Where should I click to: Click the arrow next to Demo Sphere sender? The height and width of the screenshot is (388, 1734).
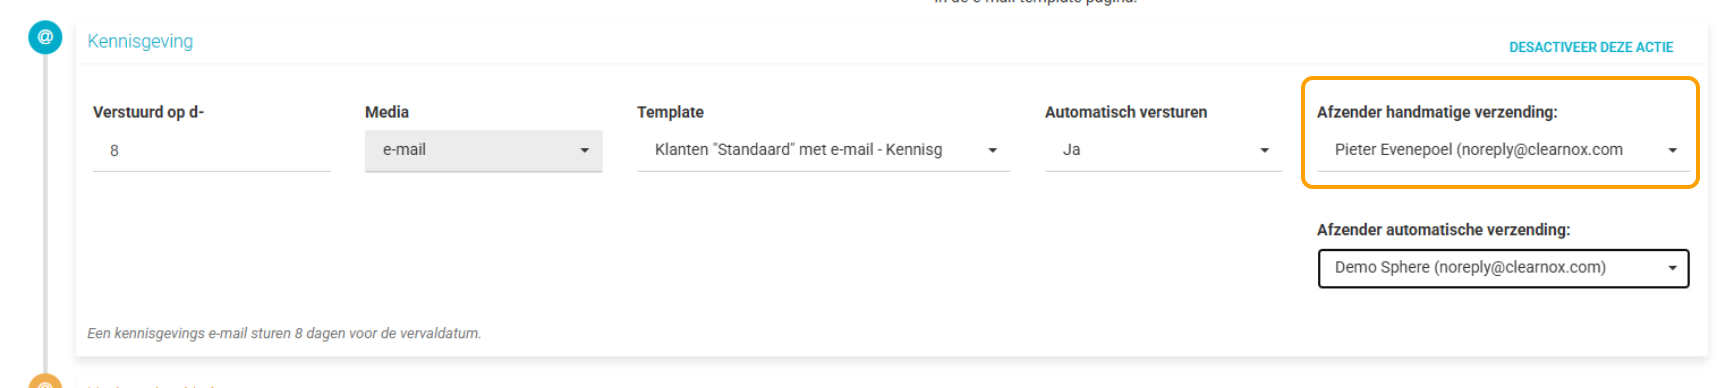(x=1673, y=269)
